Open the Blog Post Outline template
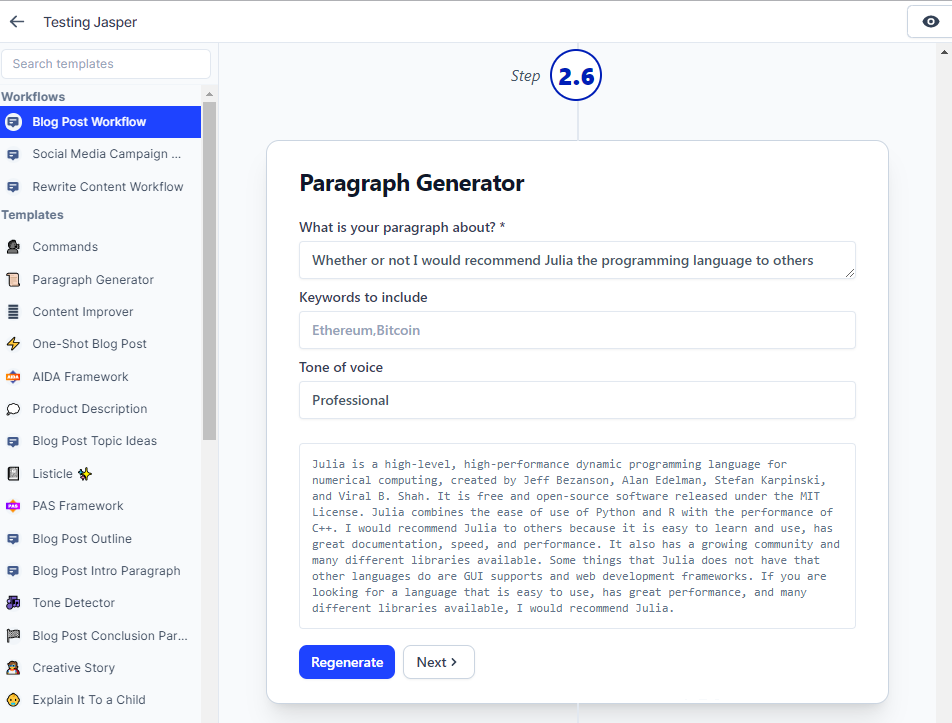 tap(82, 539)
